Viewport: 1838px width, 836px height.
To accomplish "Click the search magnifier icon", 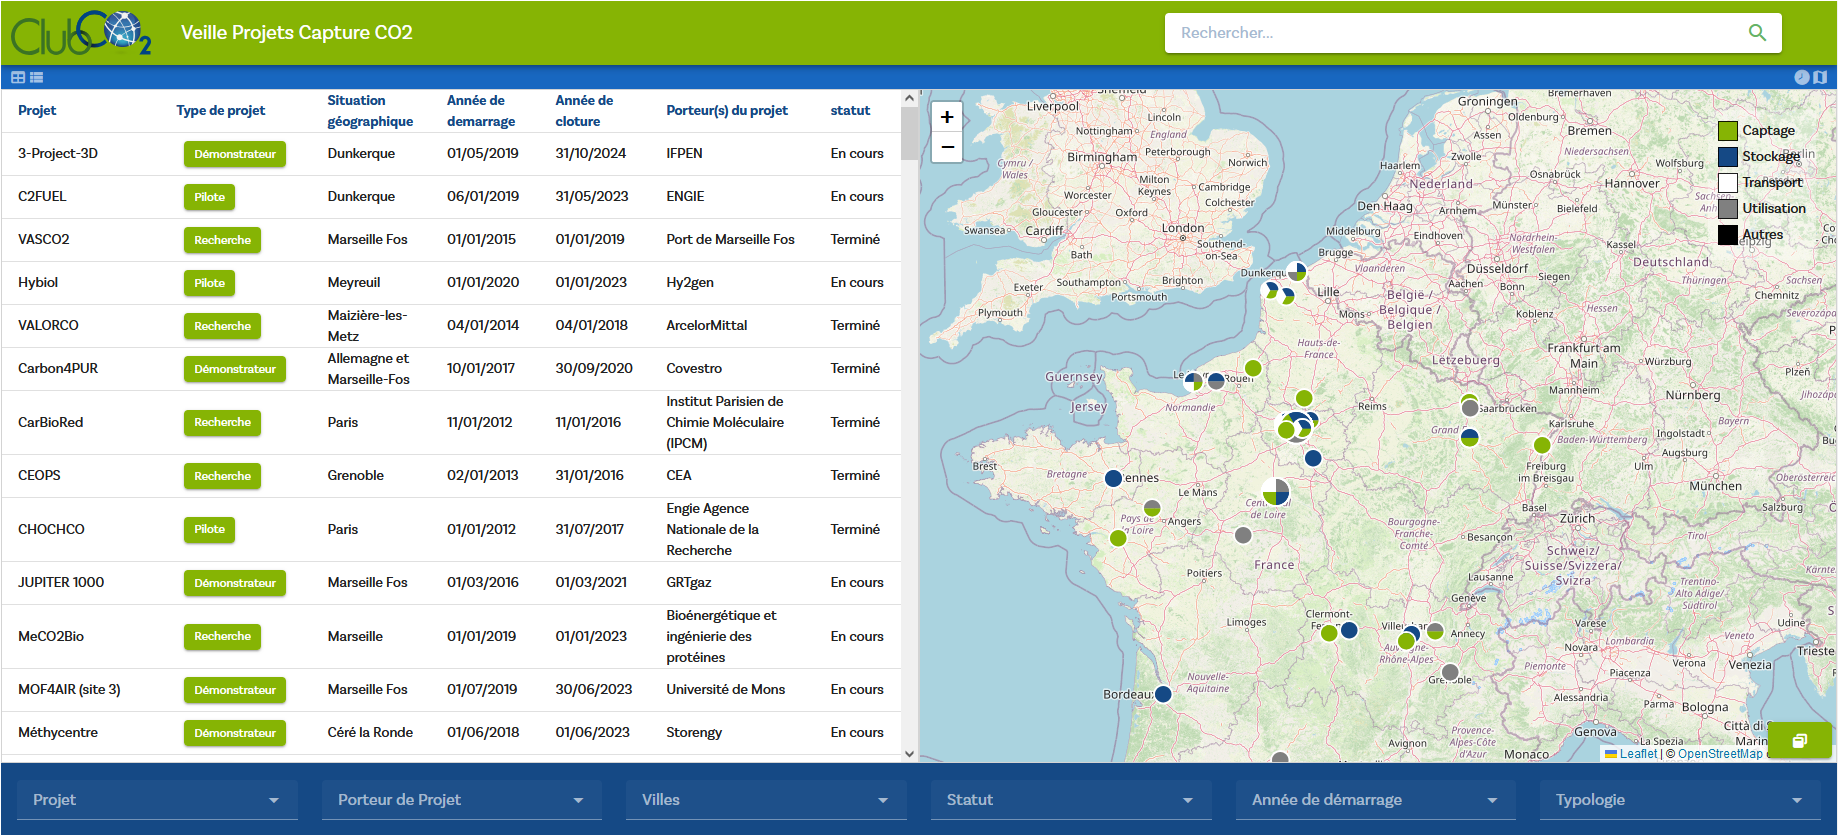I will click(1757, 33).
